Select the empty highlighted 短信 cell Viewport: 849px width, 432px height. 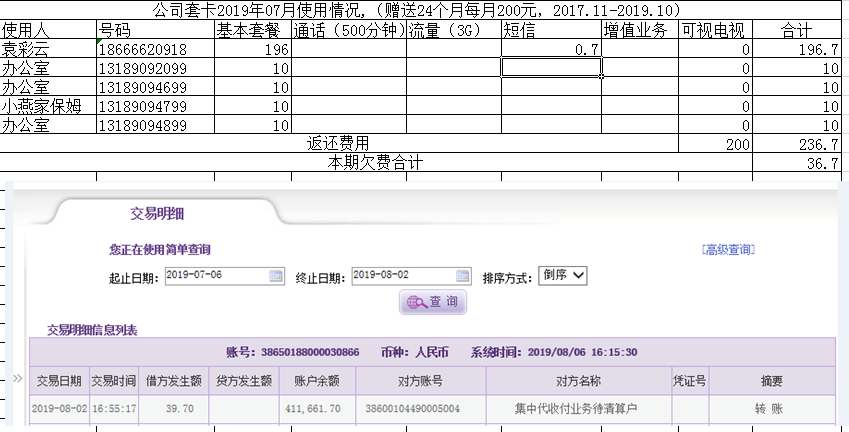(x=551, y=68)
